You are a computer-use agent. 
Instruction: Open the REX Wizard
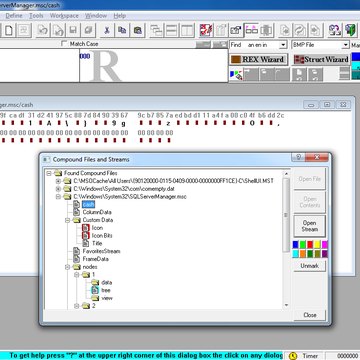259,60
